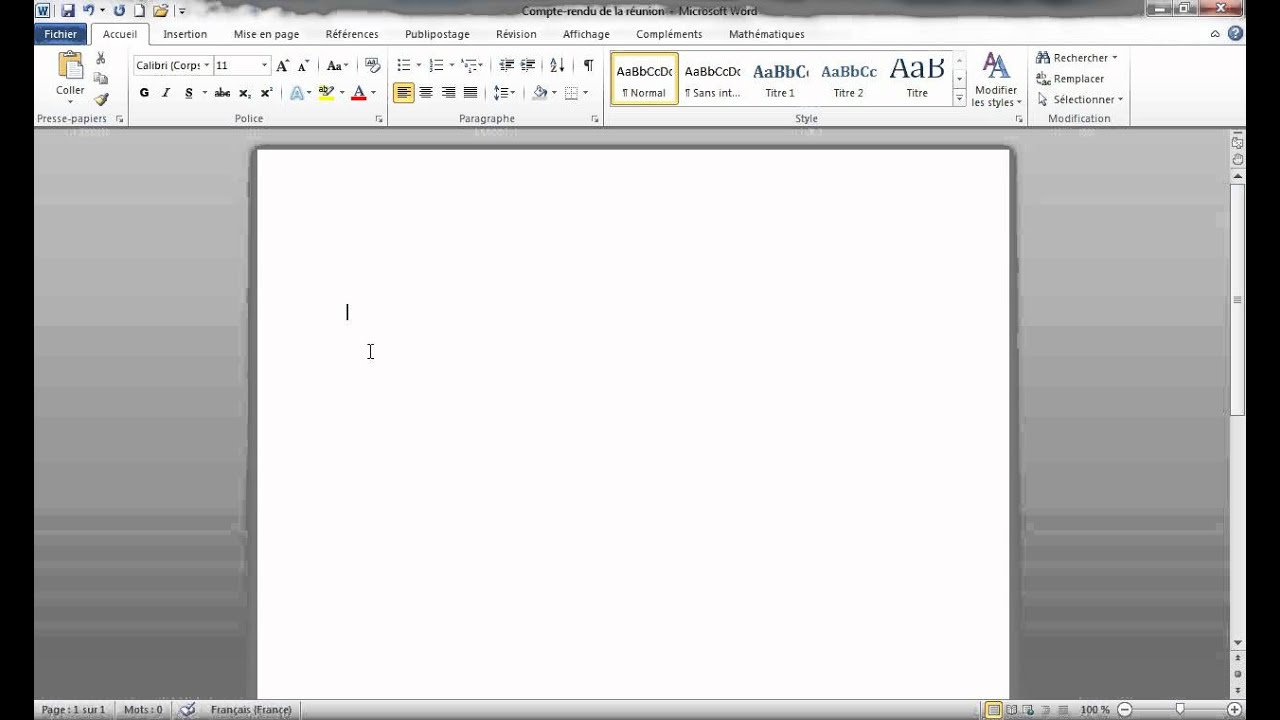Undo the last action

[x=88, y=11]
